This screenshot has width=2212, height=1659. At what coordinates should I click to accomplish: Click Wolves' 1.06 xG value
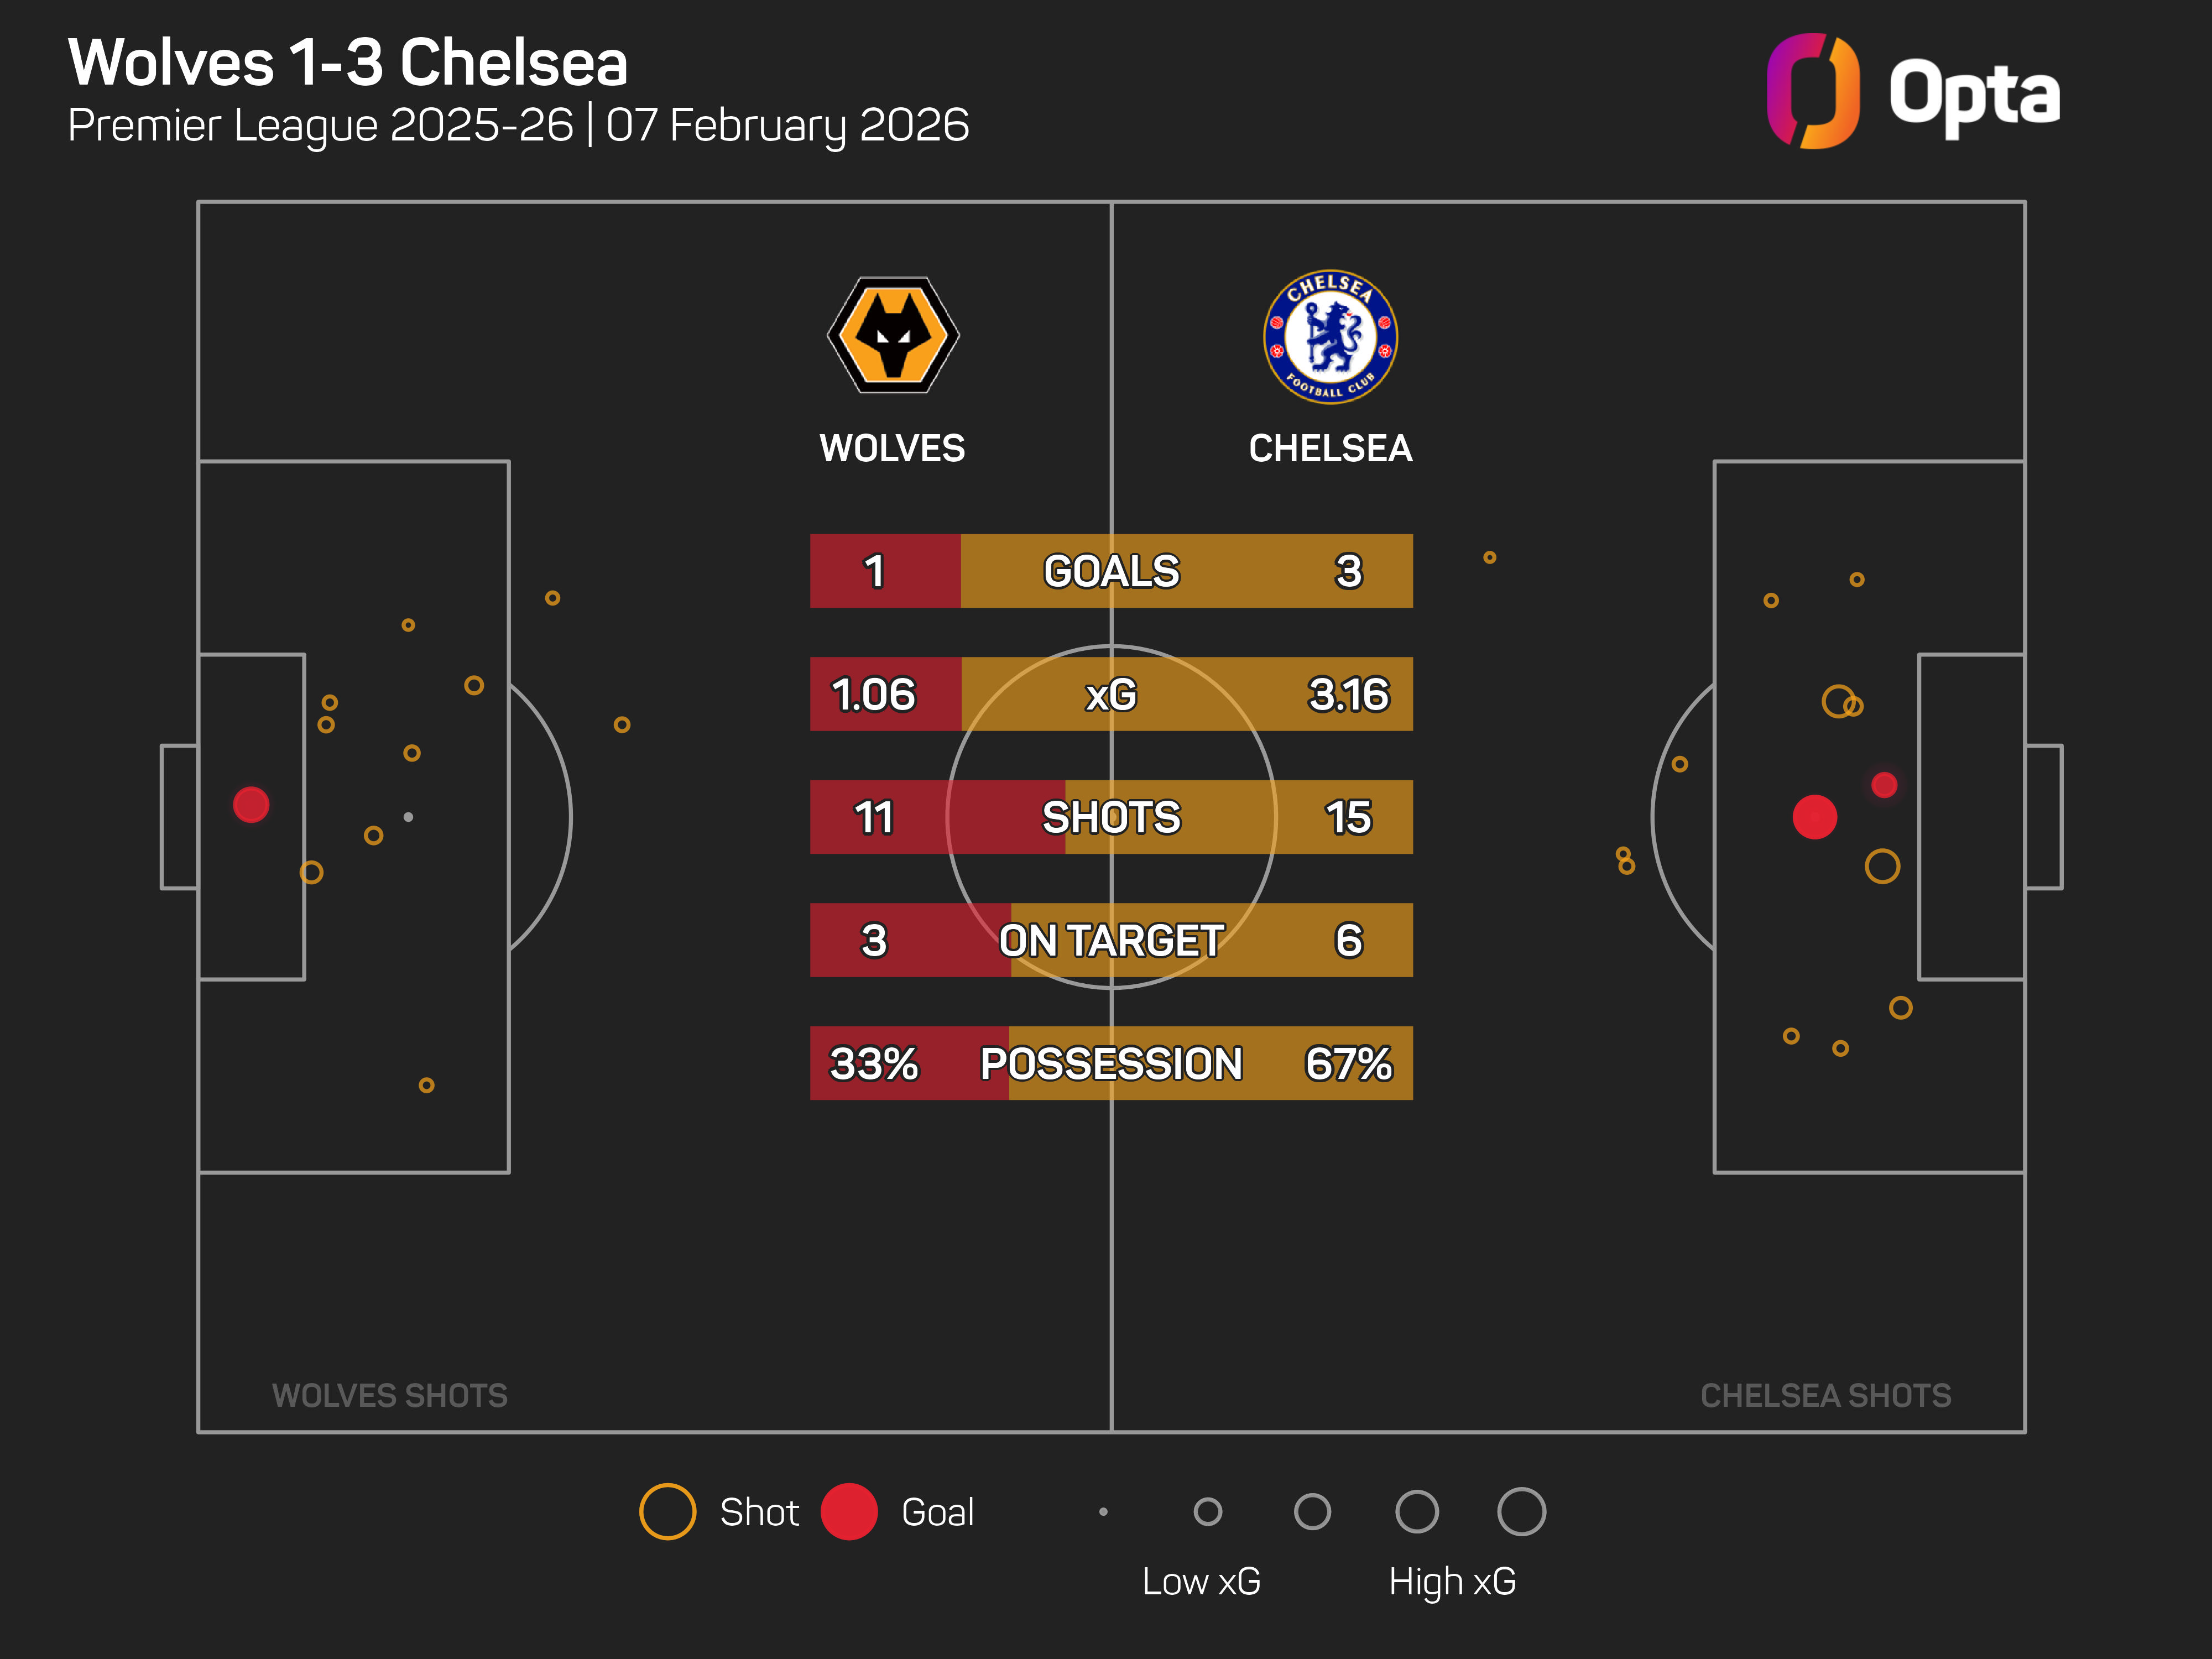(873, 694)
